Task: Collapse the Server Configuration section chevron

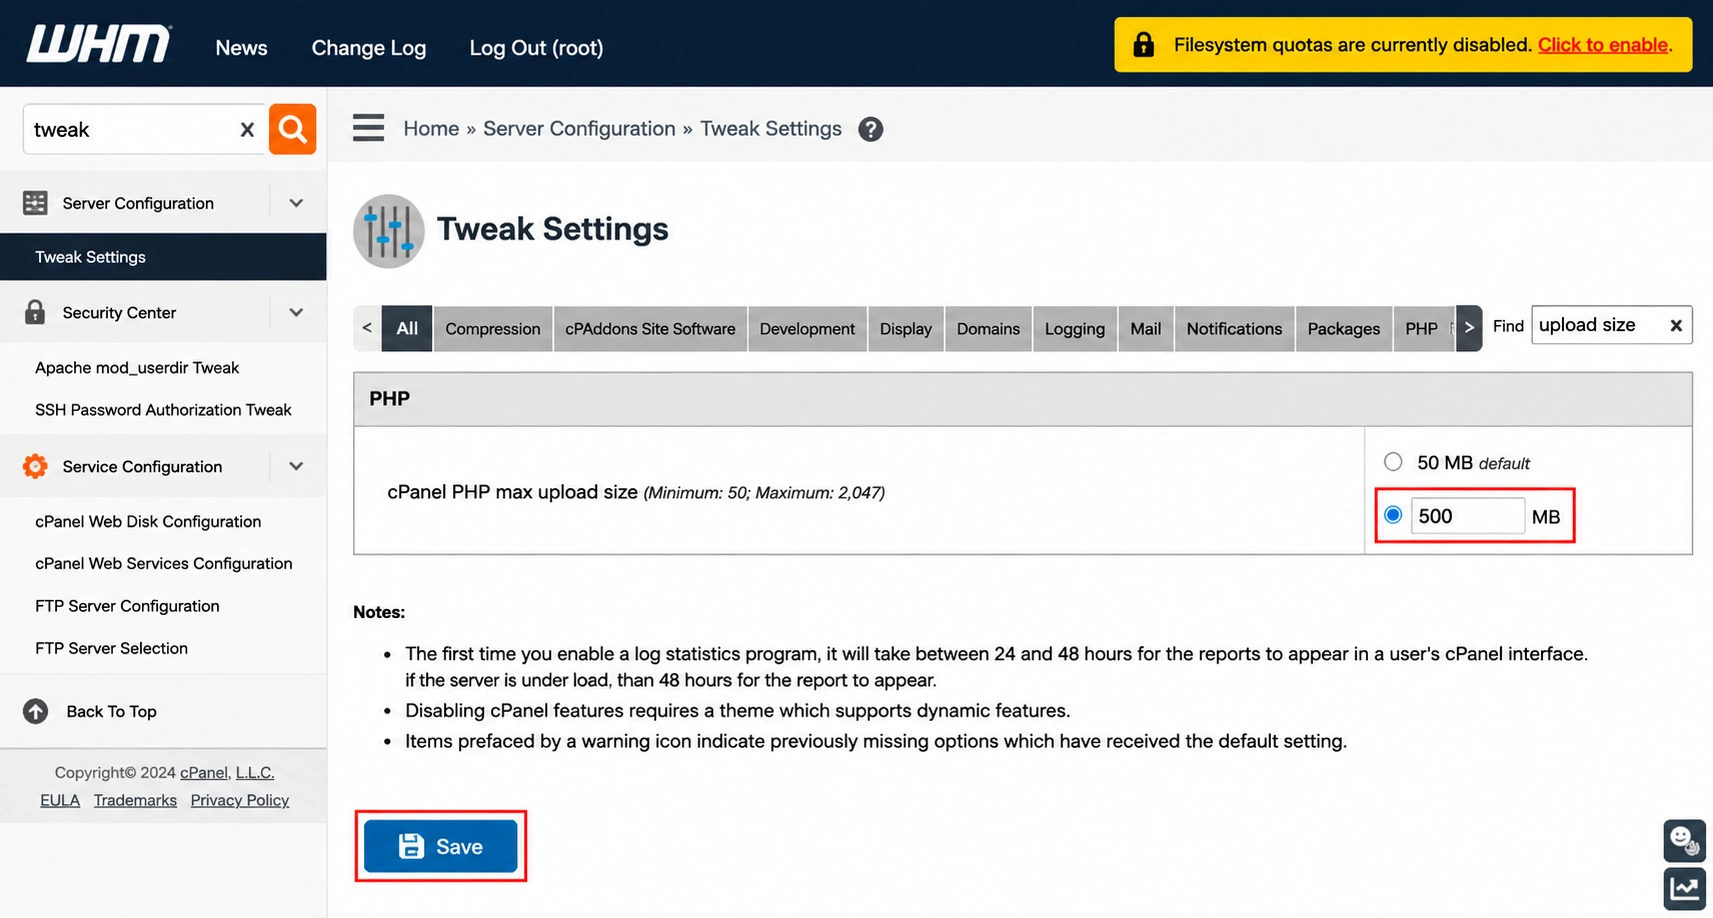Action: pos(296,203)
